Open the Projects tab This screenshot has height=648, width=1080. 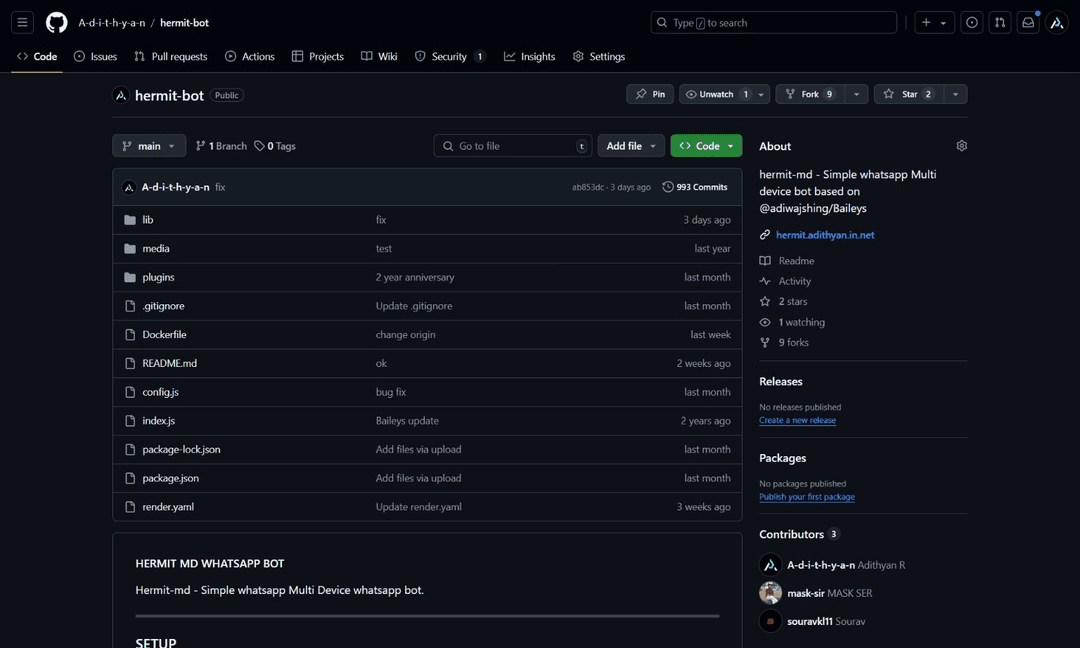[x=318, y=56]
